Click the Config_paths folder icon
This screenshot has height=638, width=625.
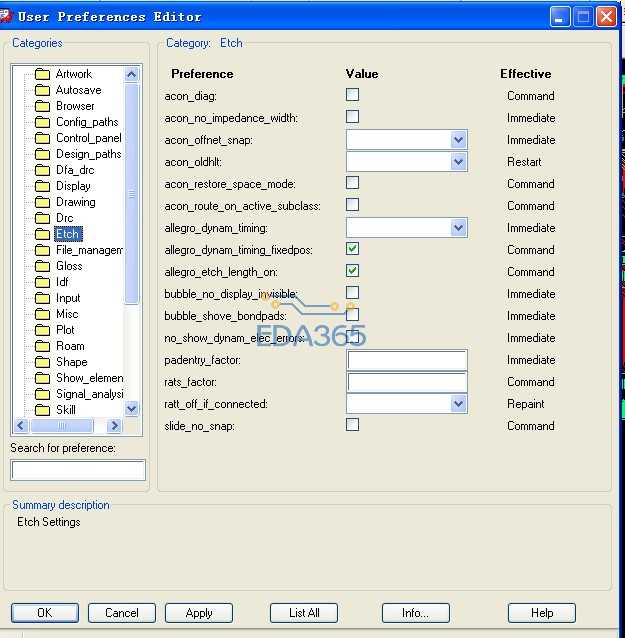click(42, 122)
